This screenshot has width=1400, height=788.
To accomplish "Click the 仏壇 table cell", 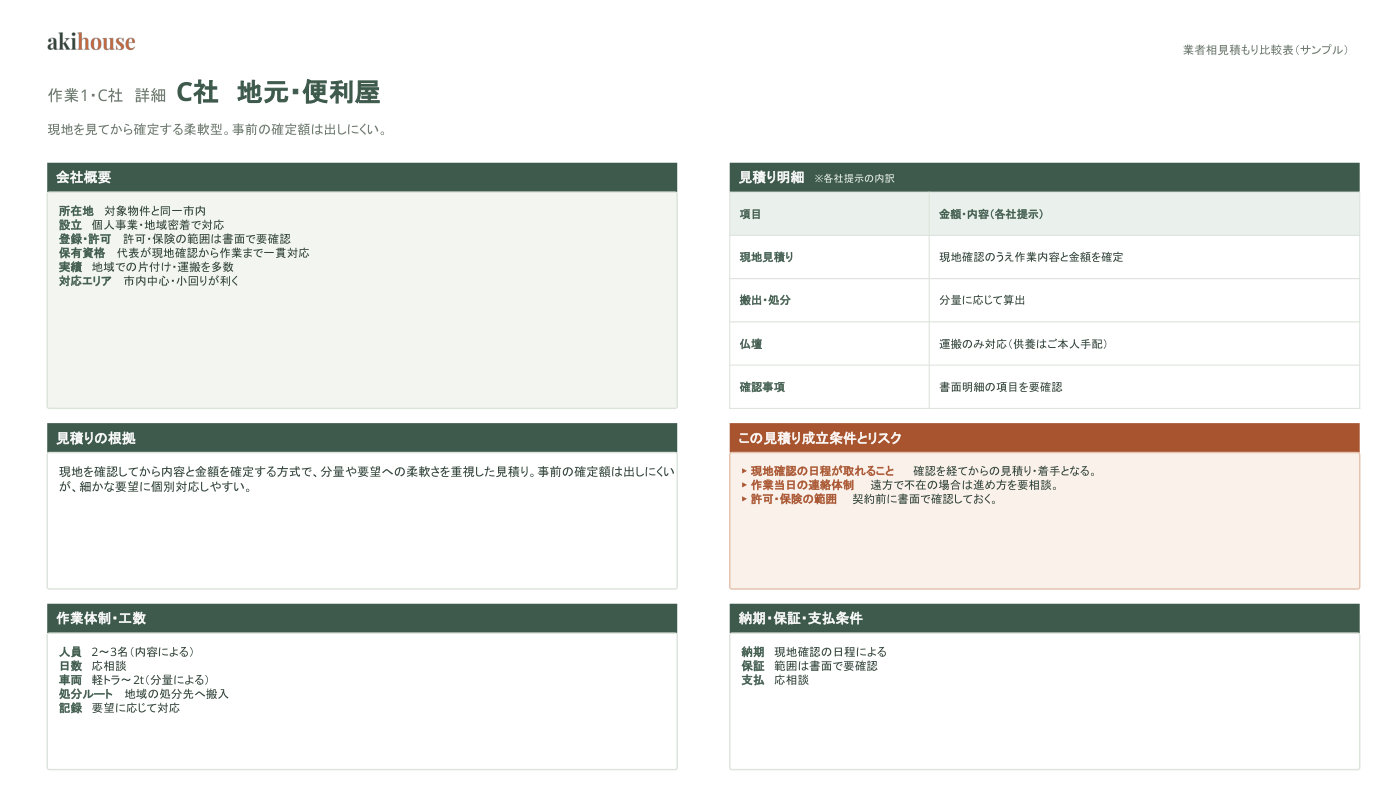I will (x=829, y=344).
